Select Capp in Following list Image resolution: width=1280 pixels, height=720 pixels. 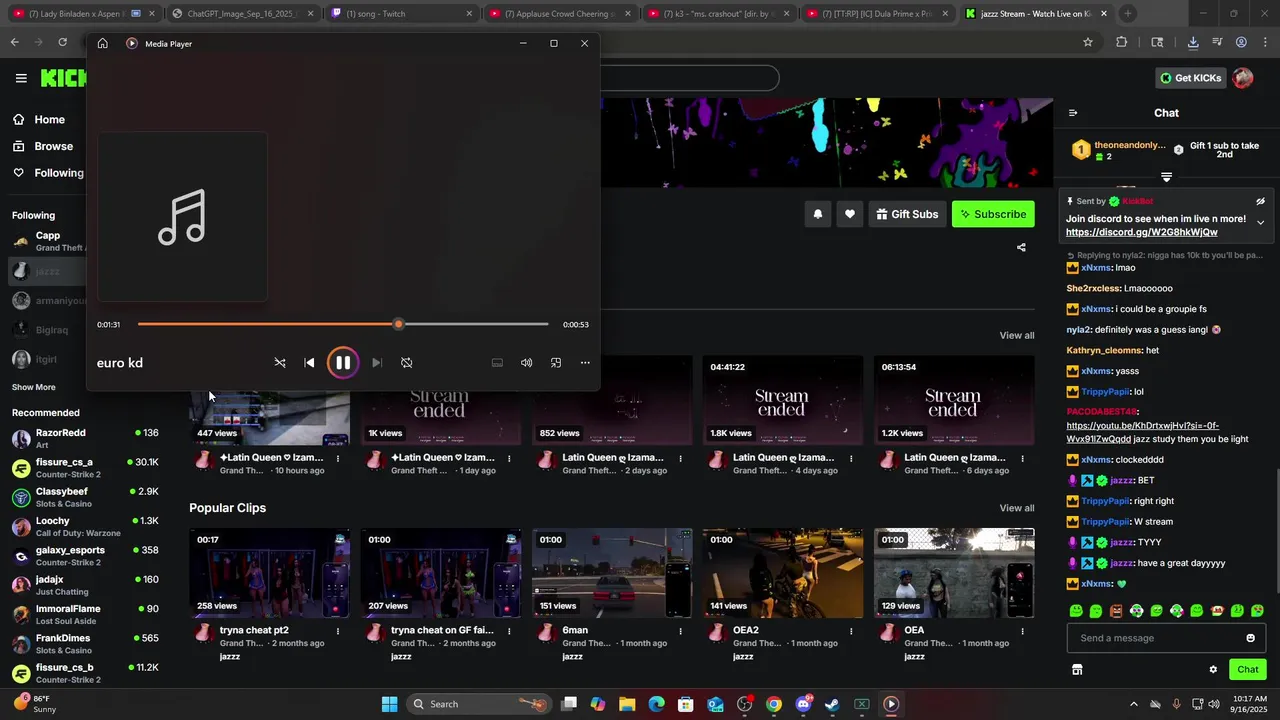point(48,241)
